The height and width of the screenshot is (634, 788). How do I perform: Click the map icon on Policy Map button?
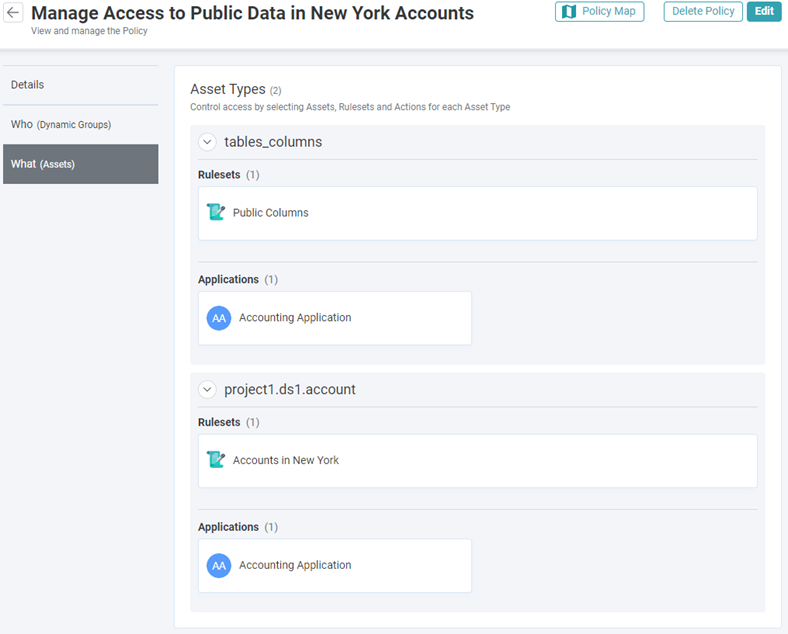(x=569, y=12)
